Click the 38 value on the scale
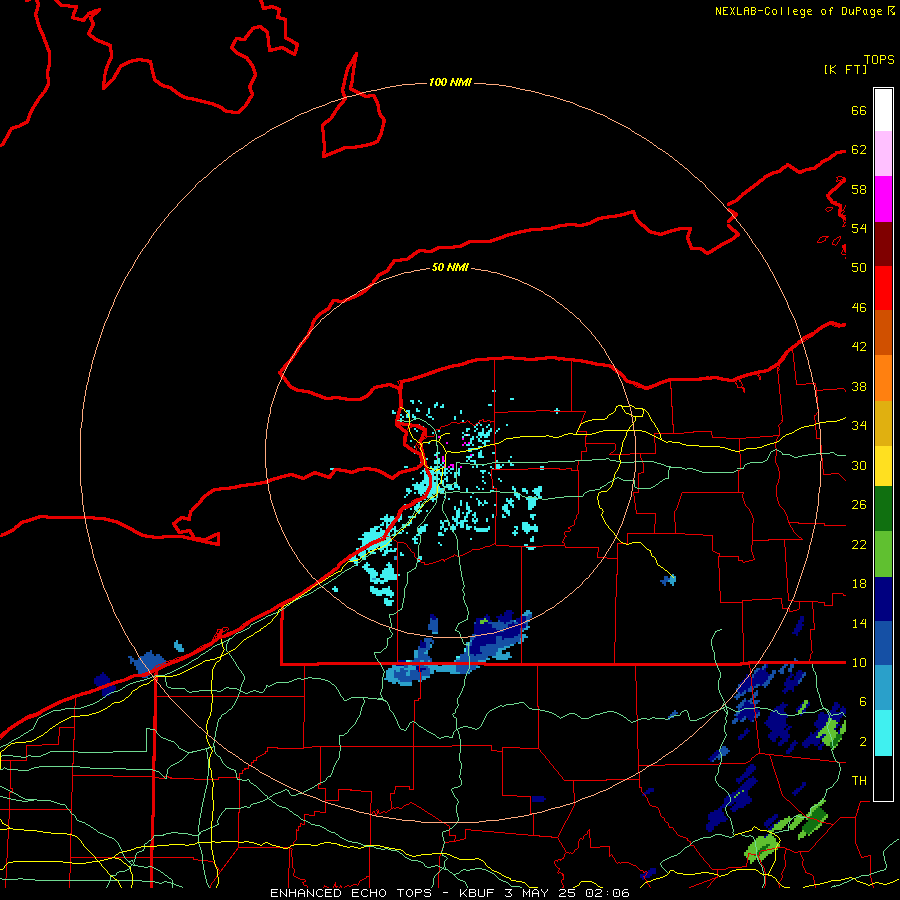900x900 pixels. tap(859, 386)
